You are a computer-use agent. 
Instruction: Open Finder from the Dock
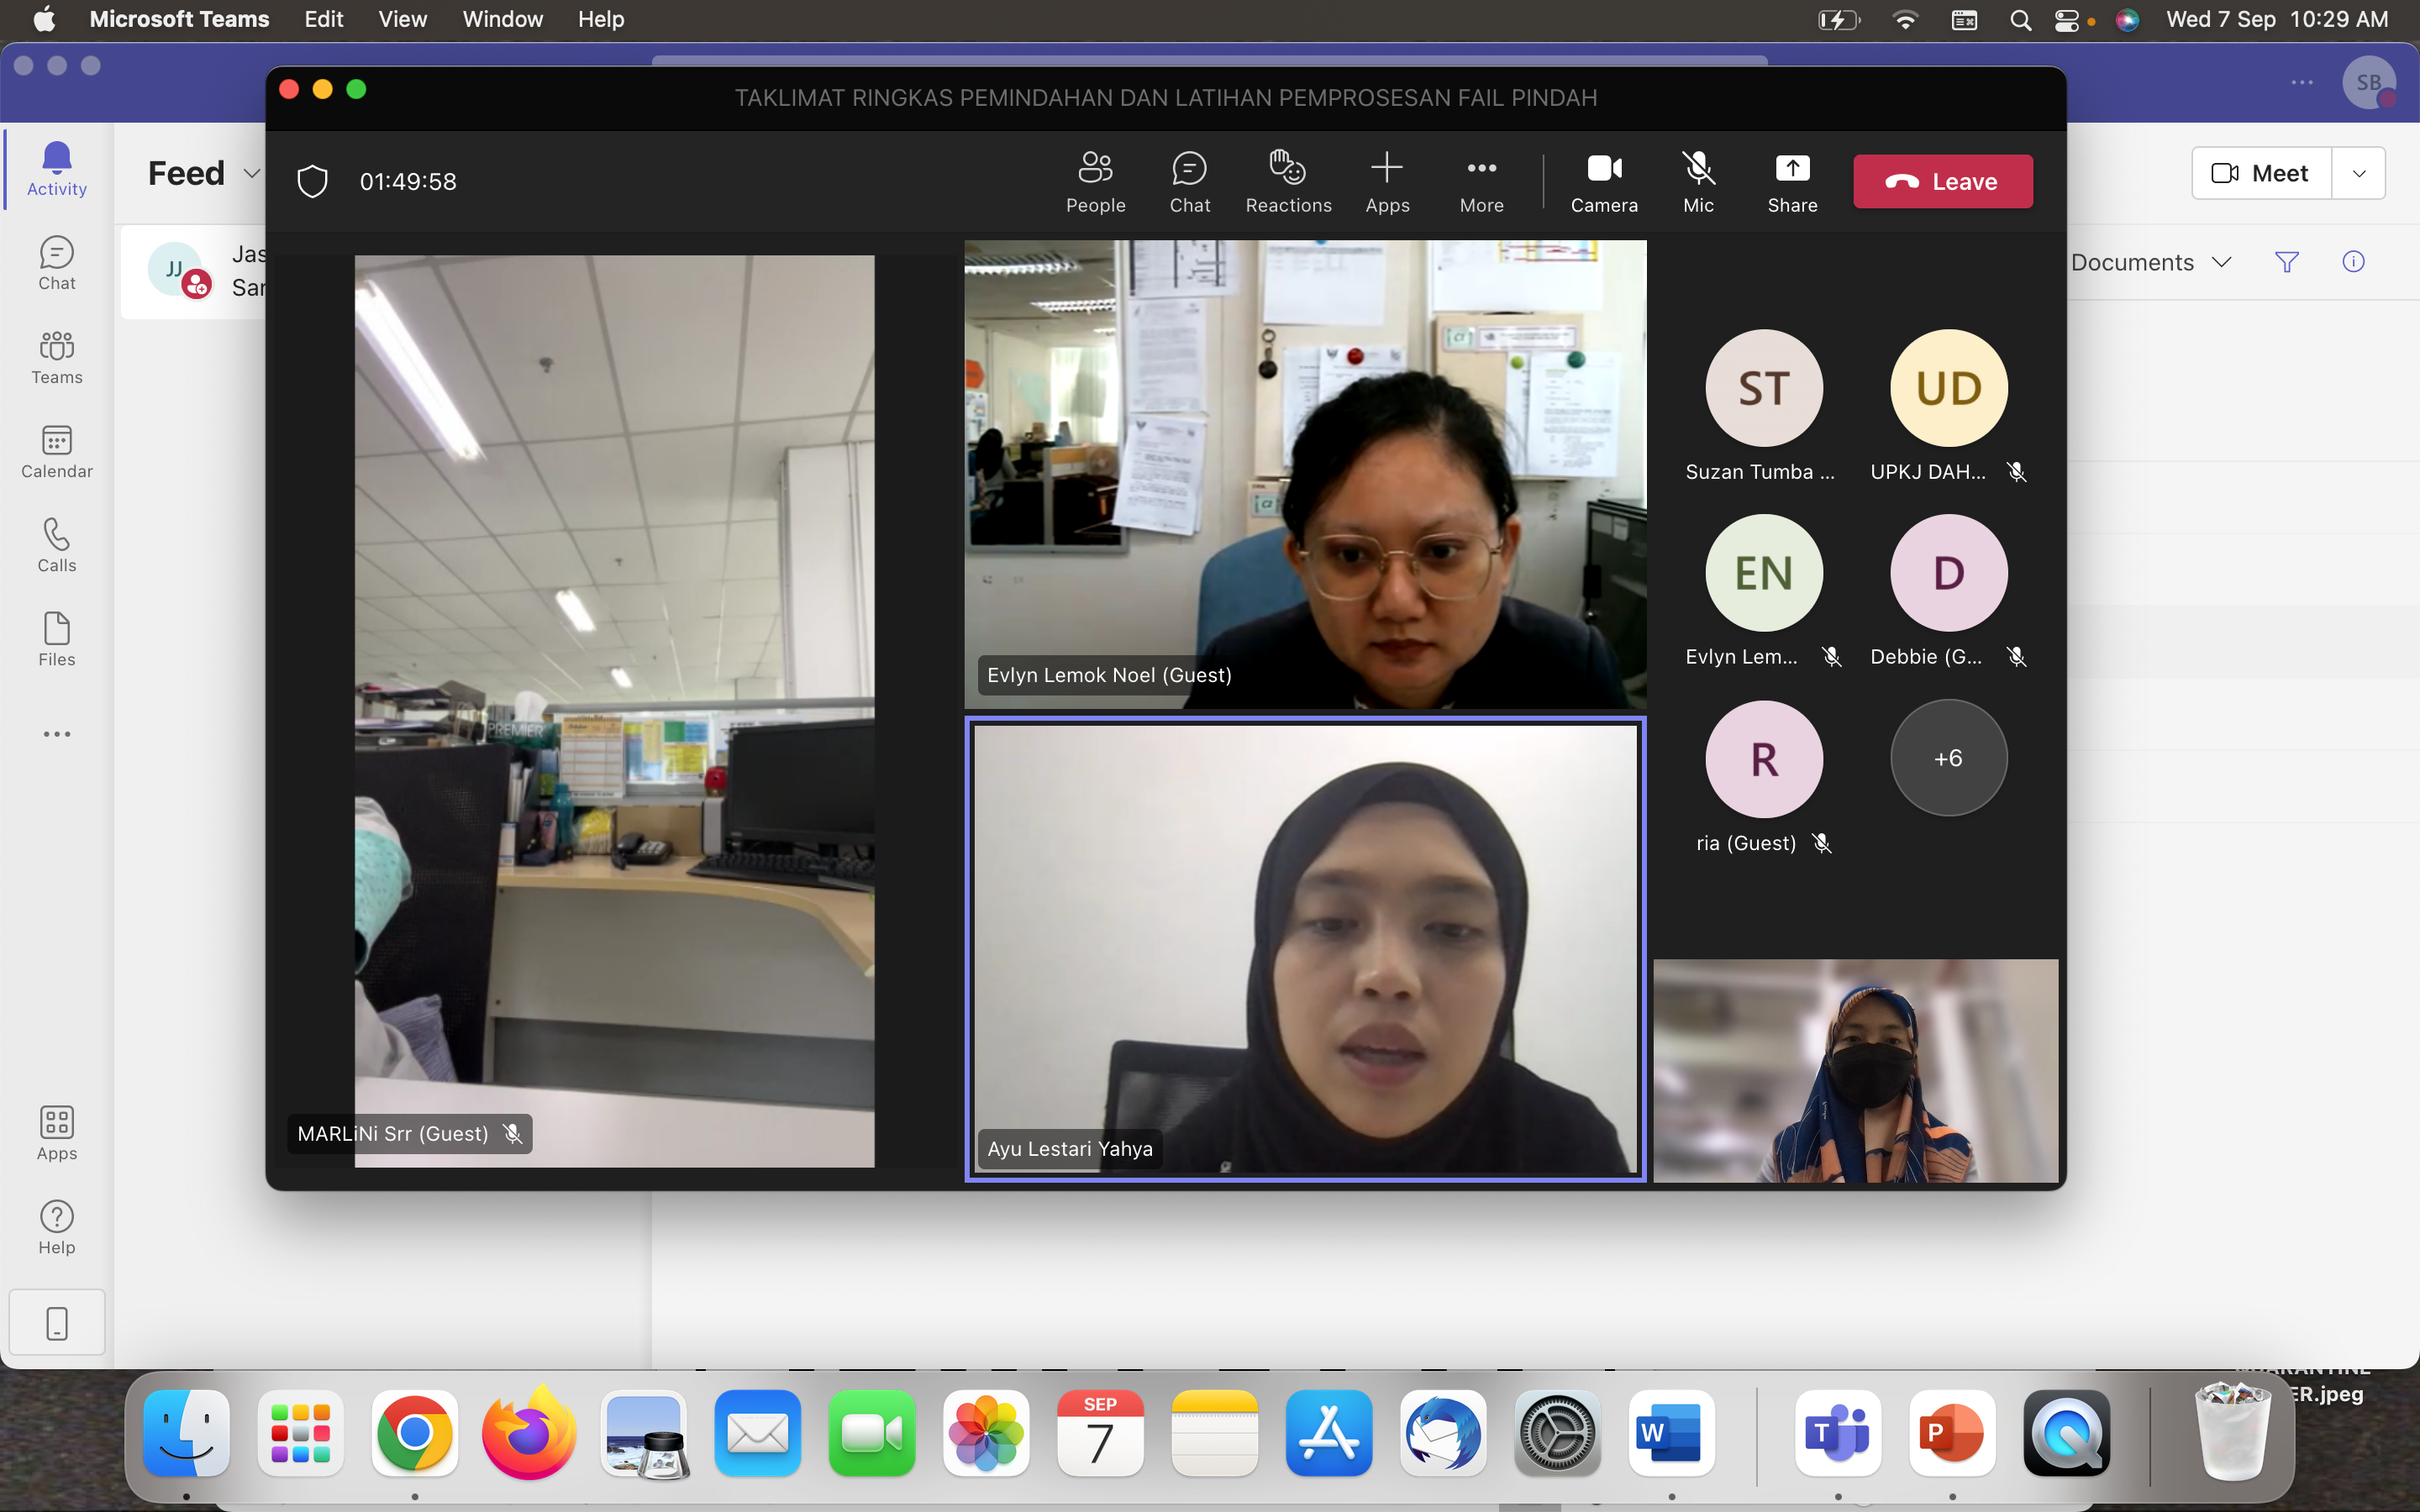click(186, 1432)
